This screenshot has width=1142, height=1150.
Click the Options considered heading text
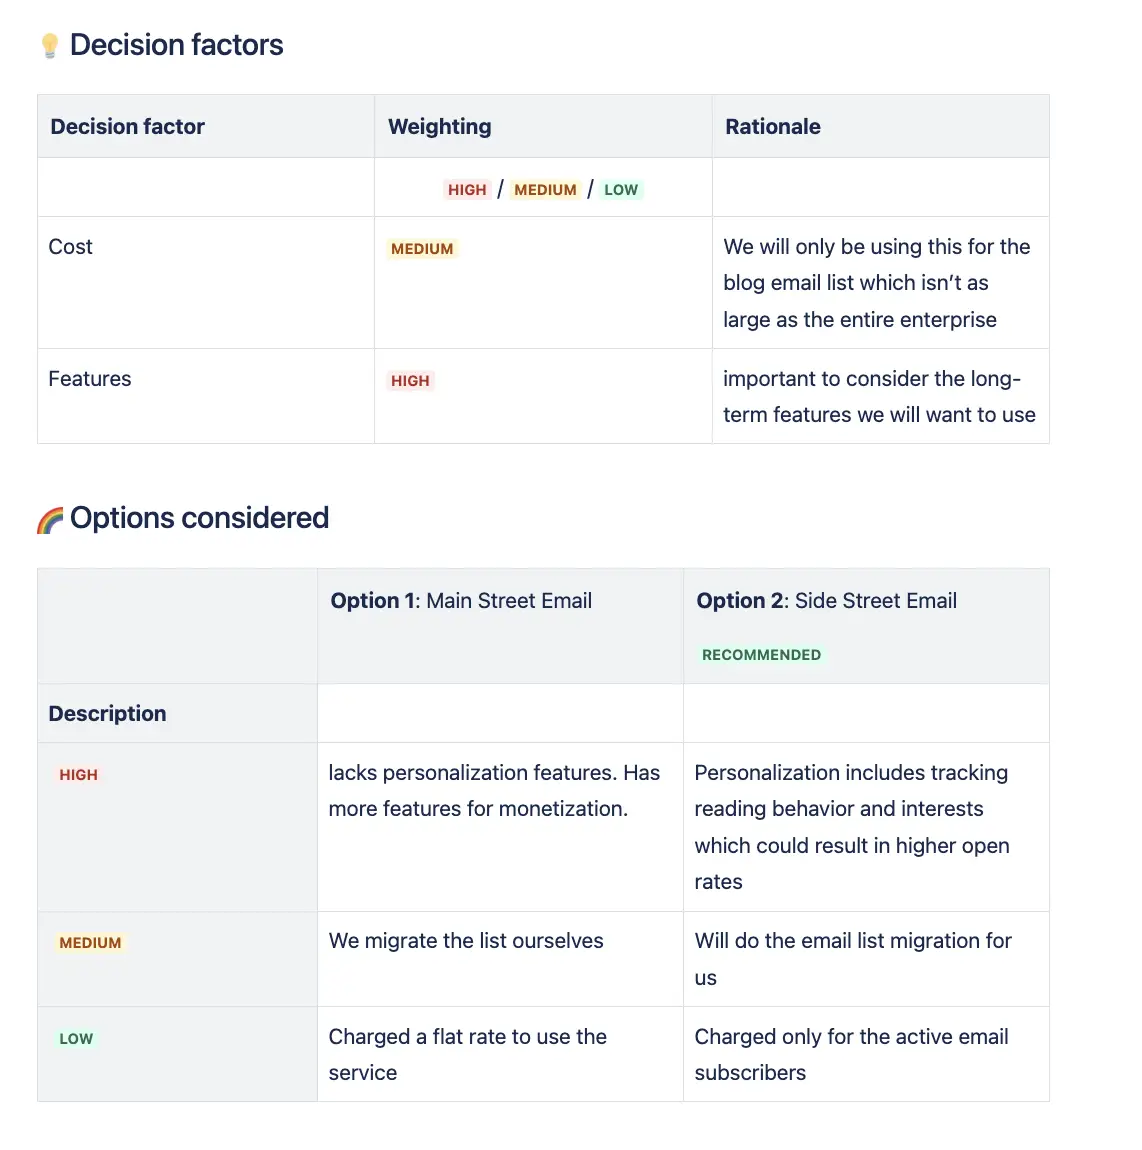pyautogui.click(x=199, y=518)
